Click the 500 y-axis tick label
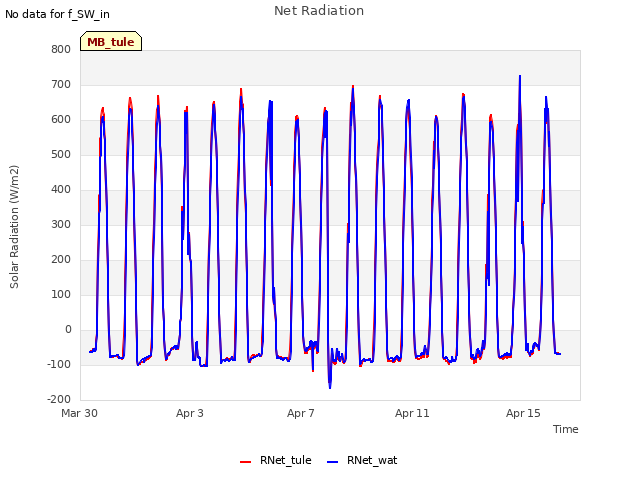640x480 pixels. point(61,154)
